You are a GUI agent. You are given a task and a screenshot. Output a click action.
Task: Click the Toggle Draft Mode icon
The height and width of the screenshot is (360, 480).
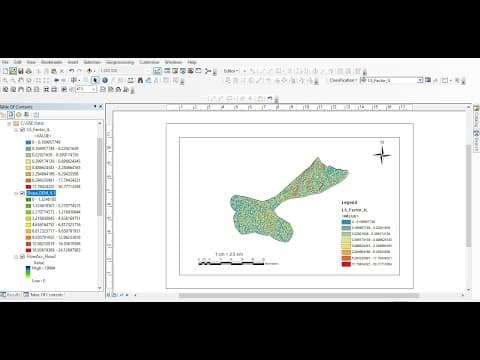pyautogui.click(x=103, y=89)
